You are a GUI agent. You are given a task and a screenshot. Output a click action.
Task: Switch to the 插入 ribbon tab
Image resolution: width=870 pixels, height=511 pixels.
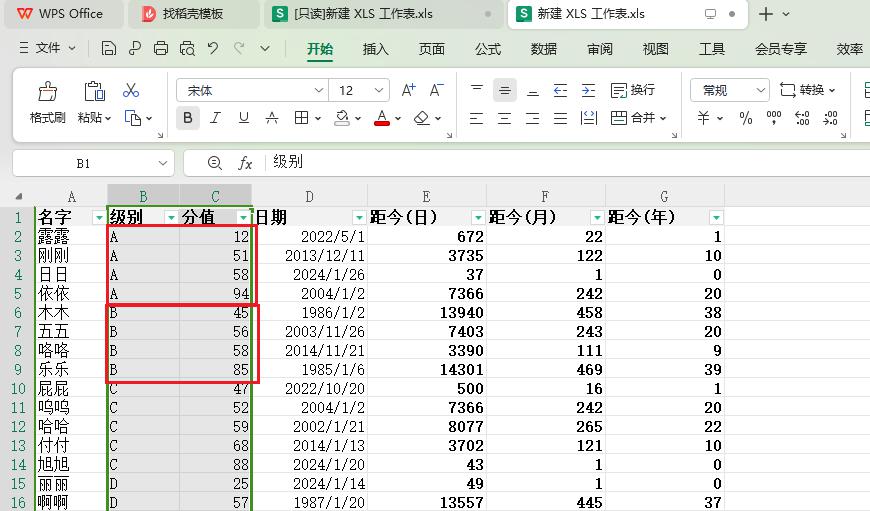click(x=376, y=49)
